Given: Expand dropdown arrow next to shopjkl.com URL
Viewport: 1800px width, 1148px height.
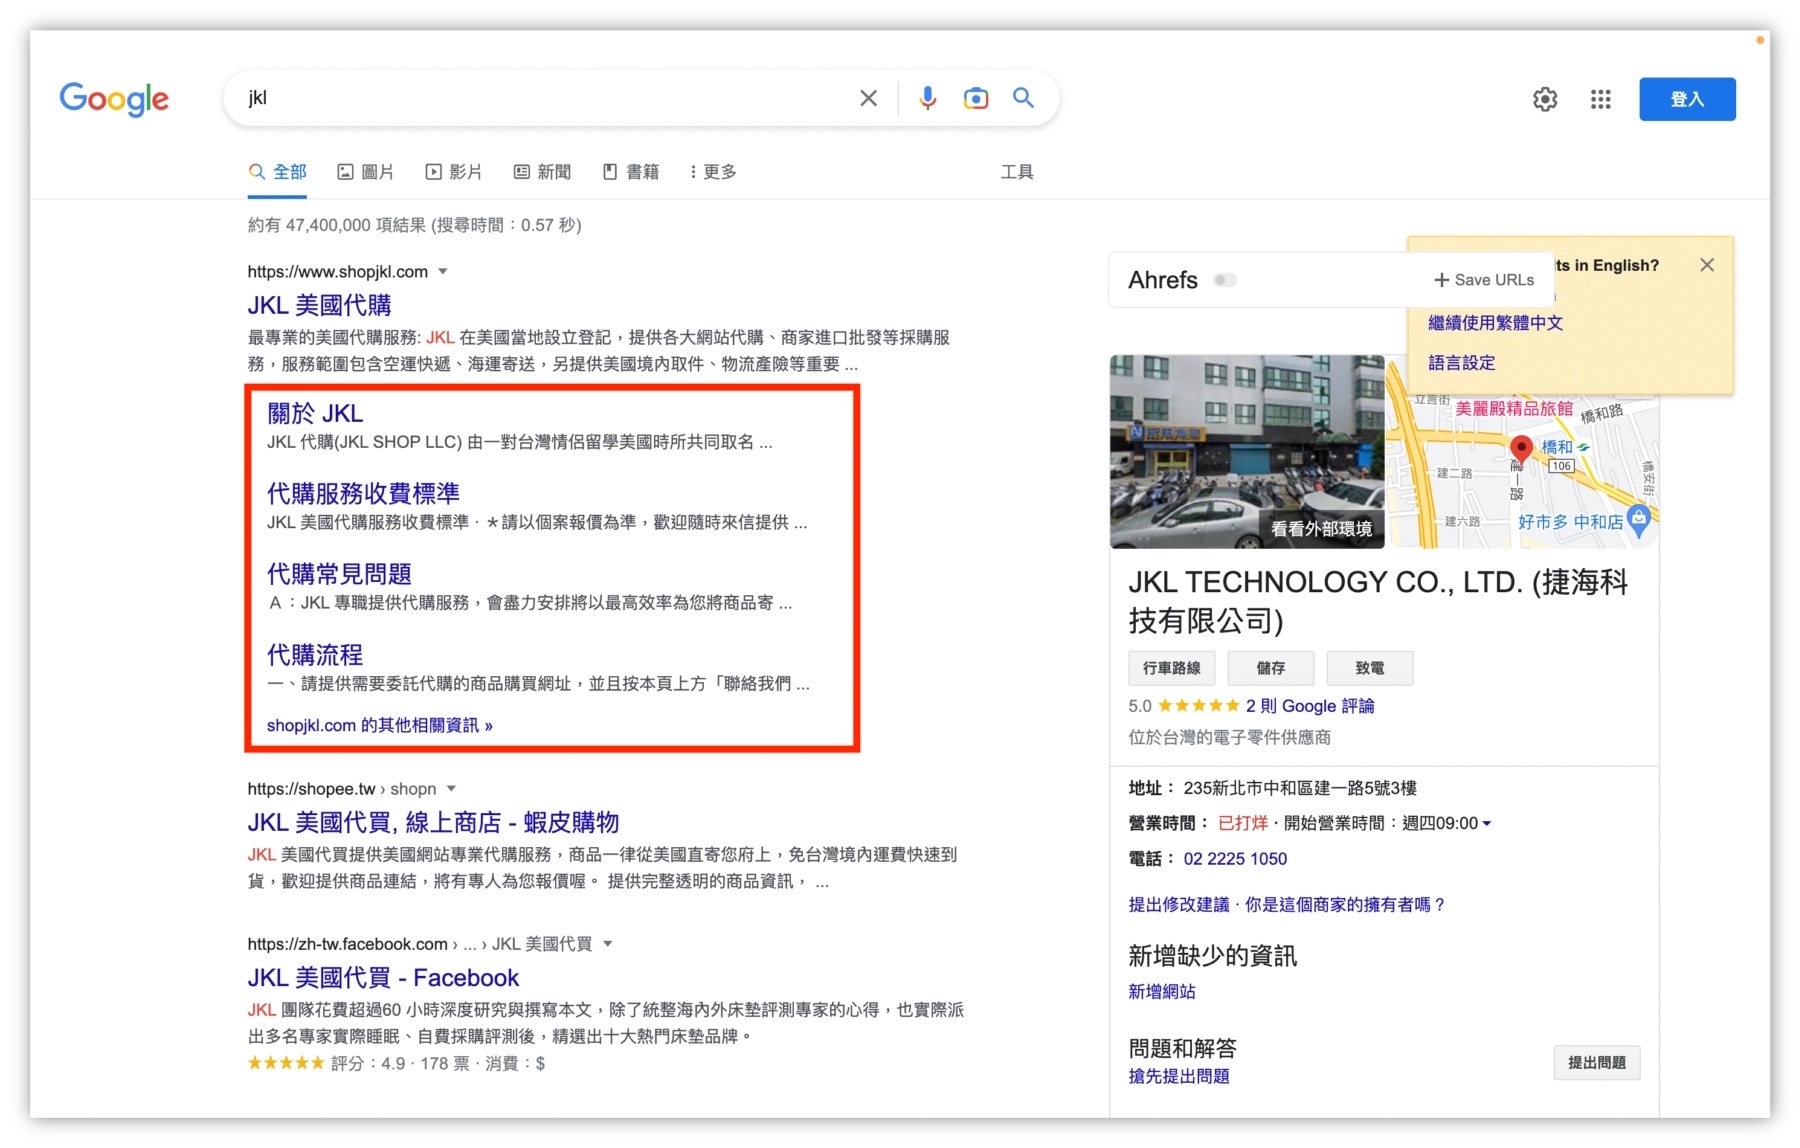Looking at the screenshot, I should [x=443, y=272].
